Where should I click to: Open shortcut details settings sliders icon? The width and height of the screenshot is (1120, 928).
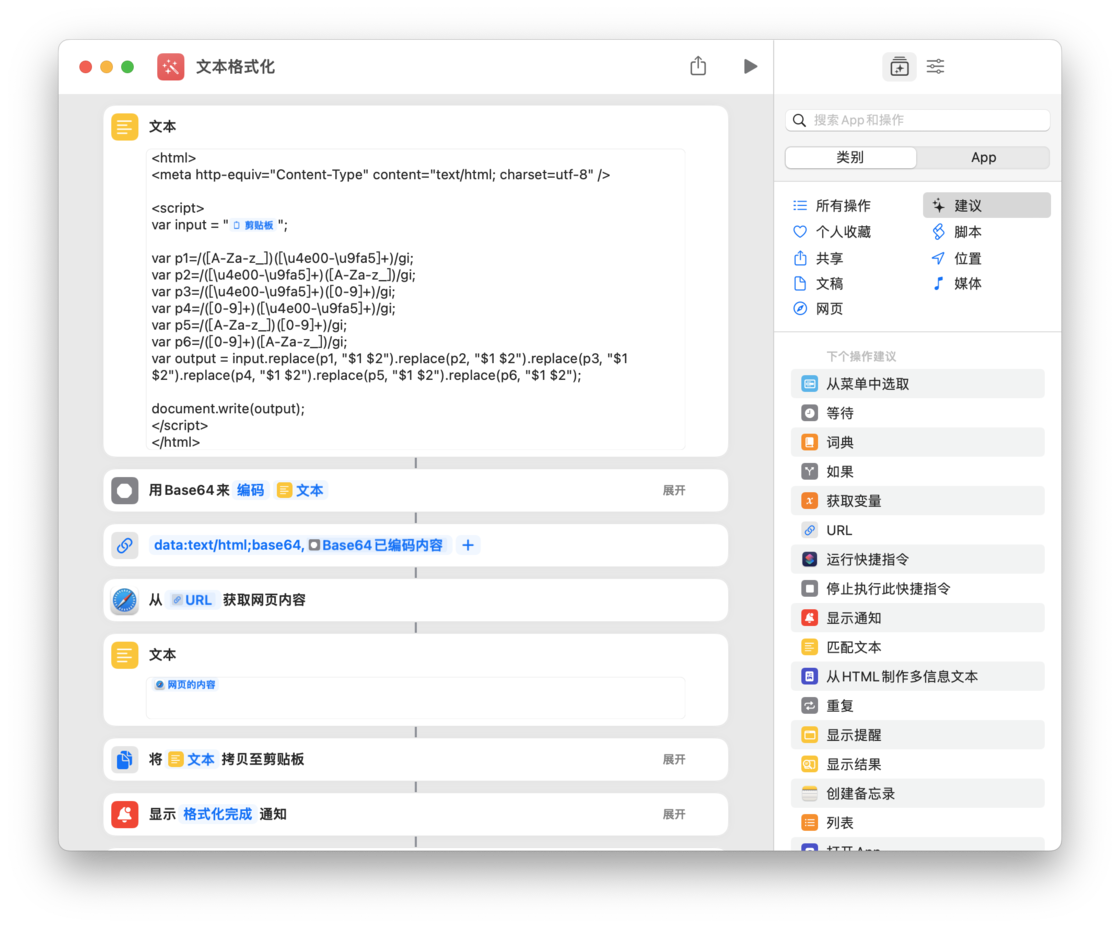click(935, 67)
